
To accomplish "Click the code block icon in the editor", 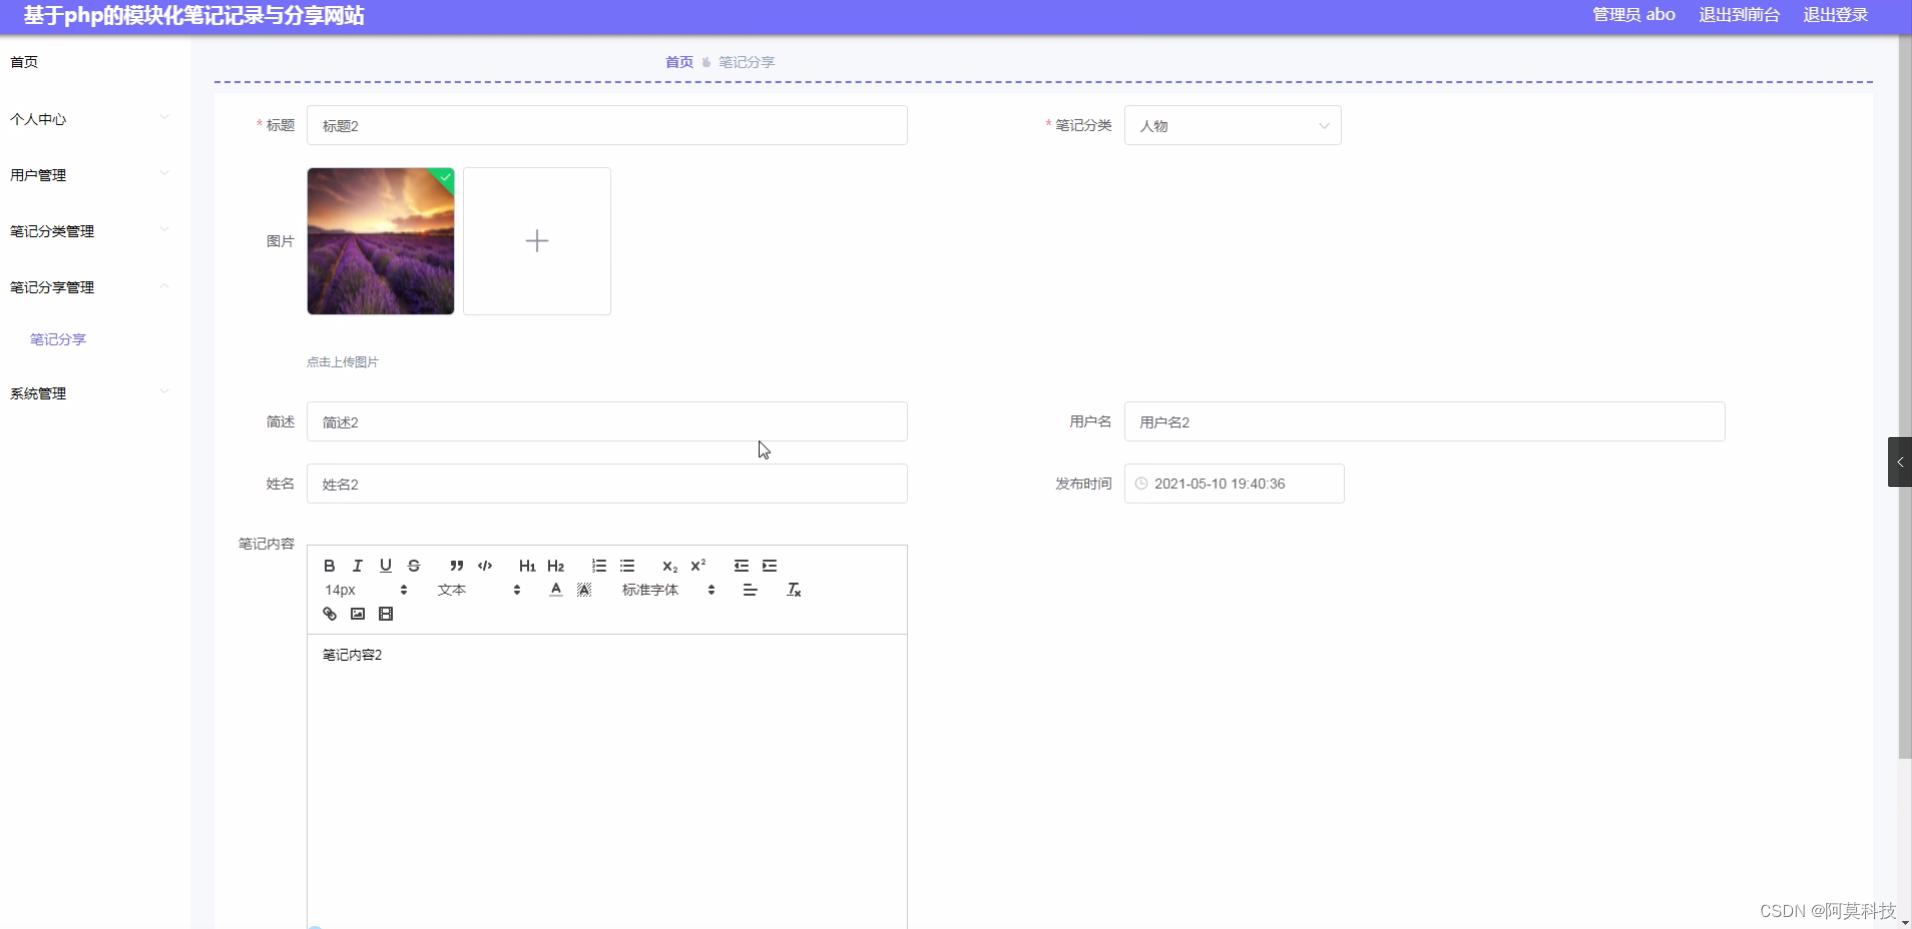I will click(x=484, y=565).
